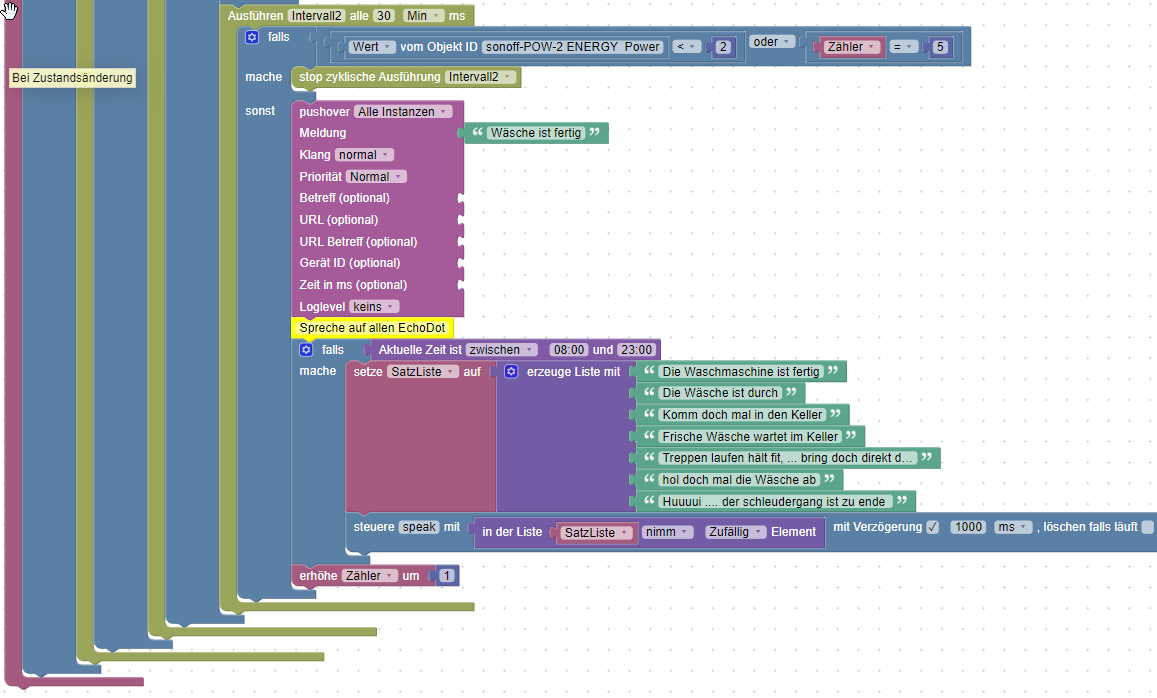Open gear mutator on time-check falls block
Image resolution: width=1157 pixels, height=698 pixels.
point(306,350)
